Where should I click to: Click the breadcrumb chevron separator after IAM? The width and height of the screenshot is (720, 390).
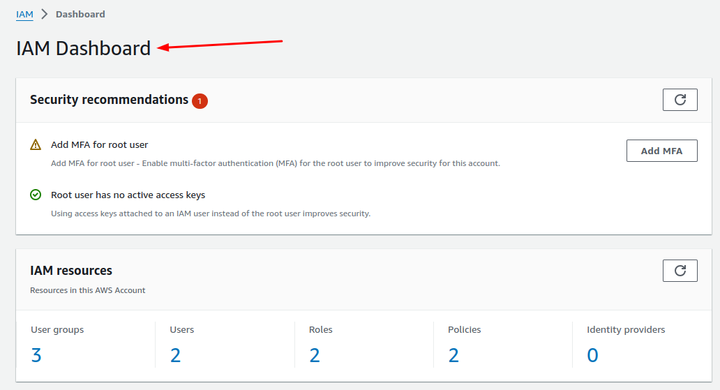tap(45, 14)
